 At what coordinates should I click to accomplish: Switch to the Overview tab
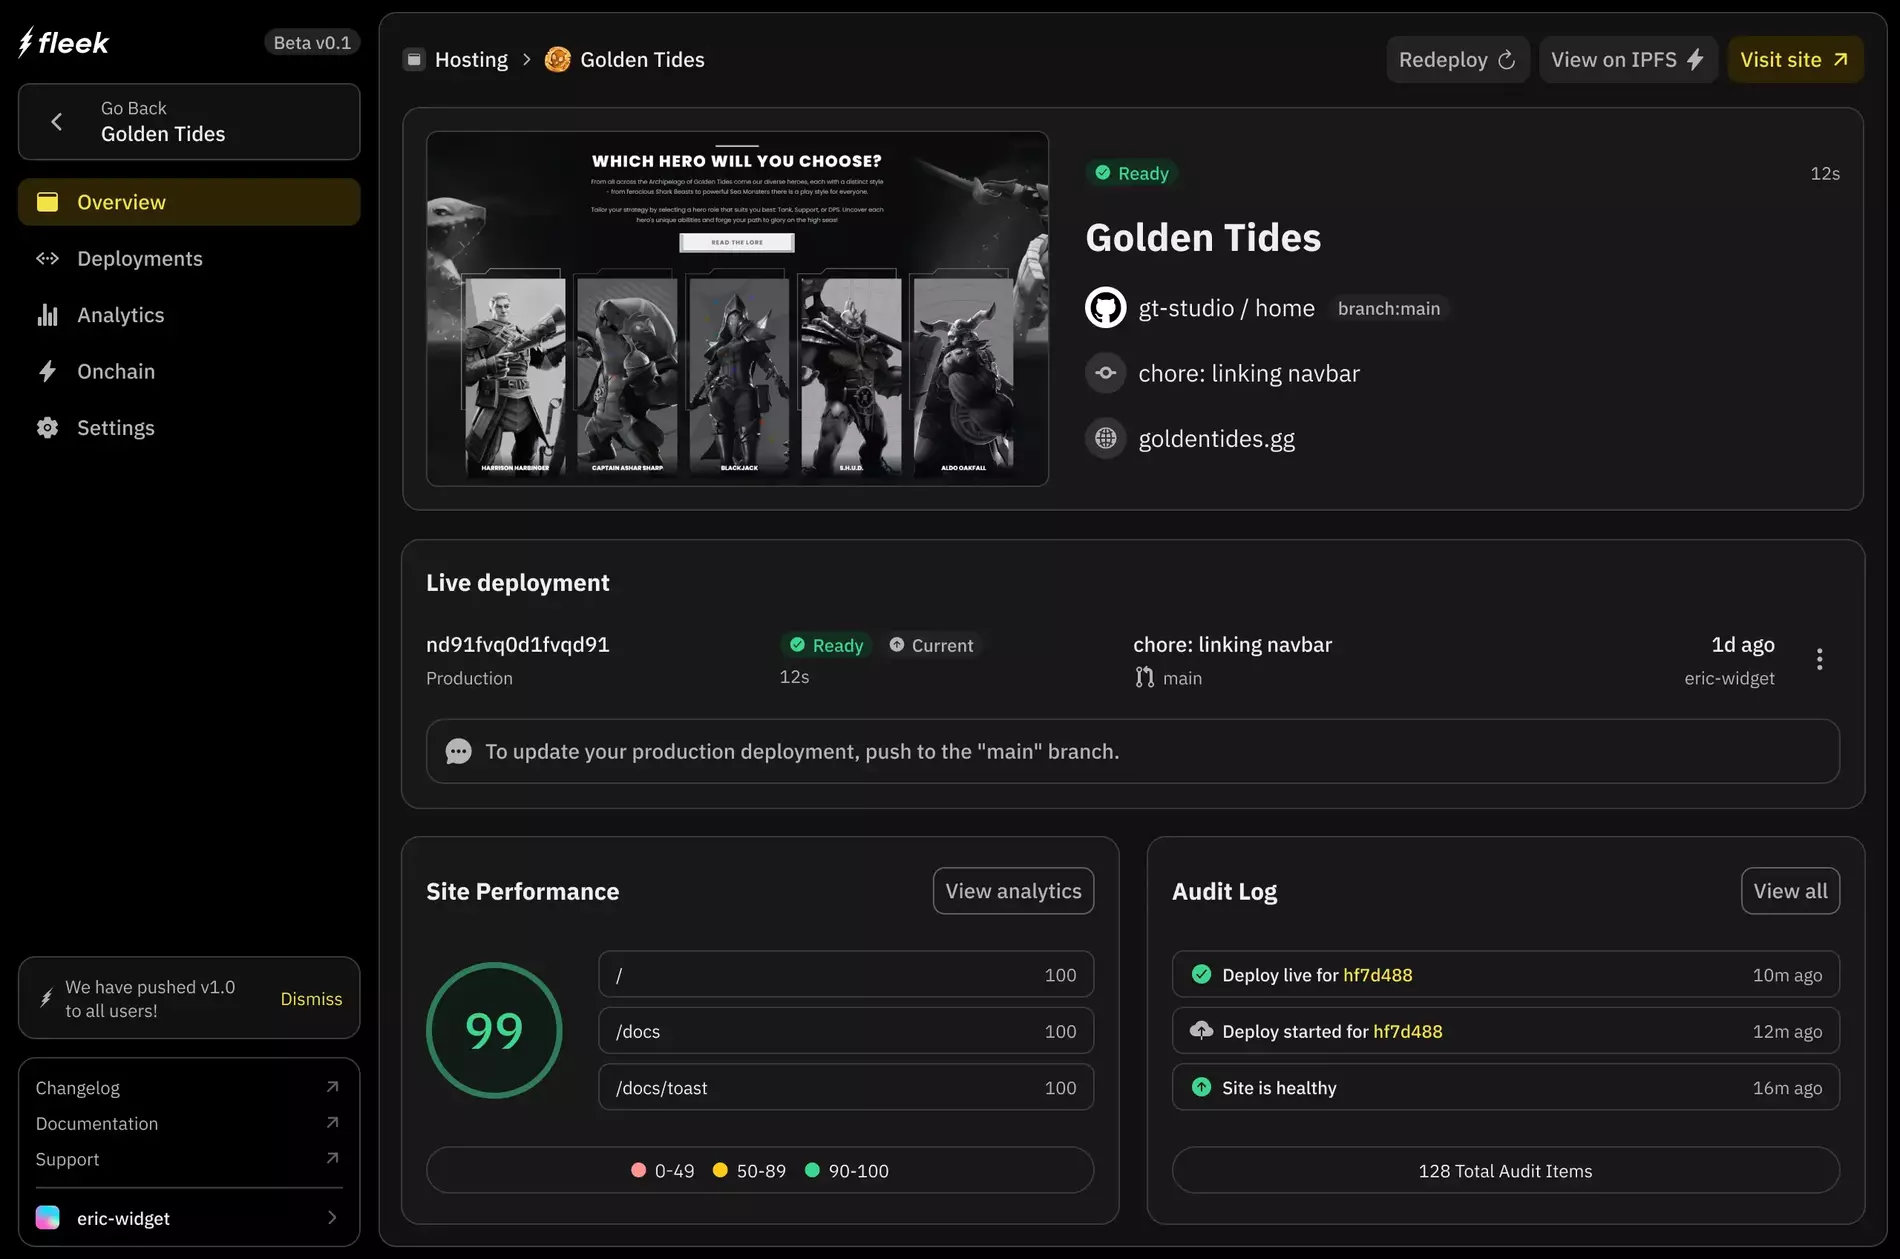pos(120,201)
